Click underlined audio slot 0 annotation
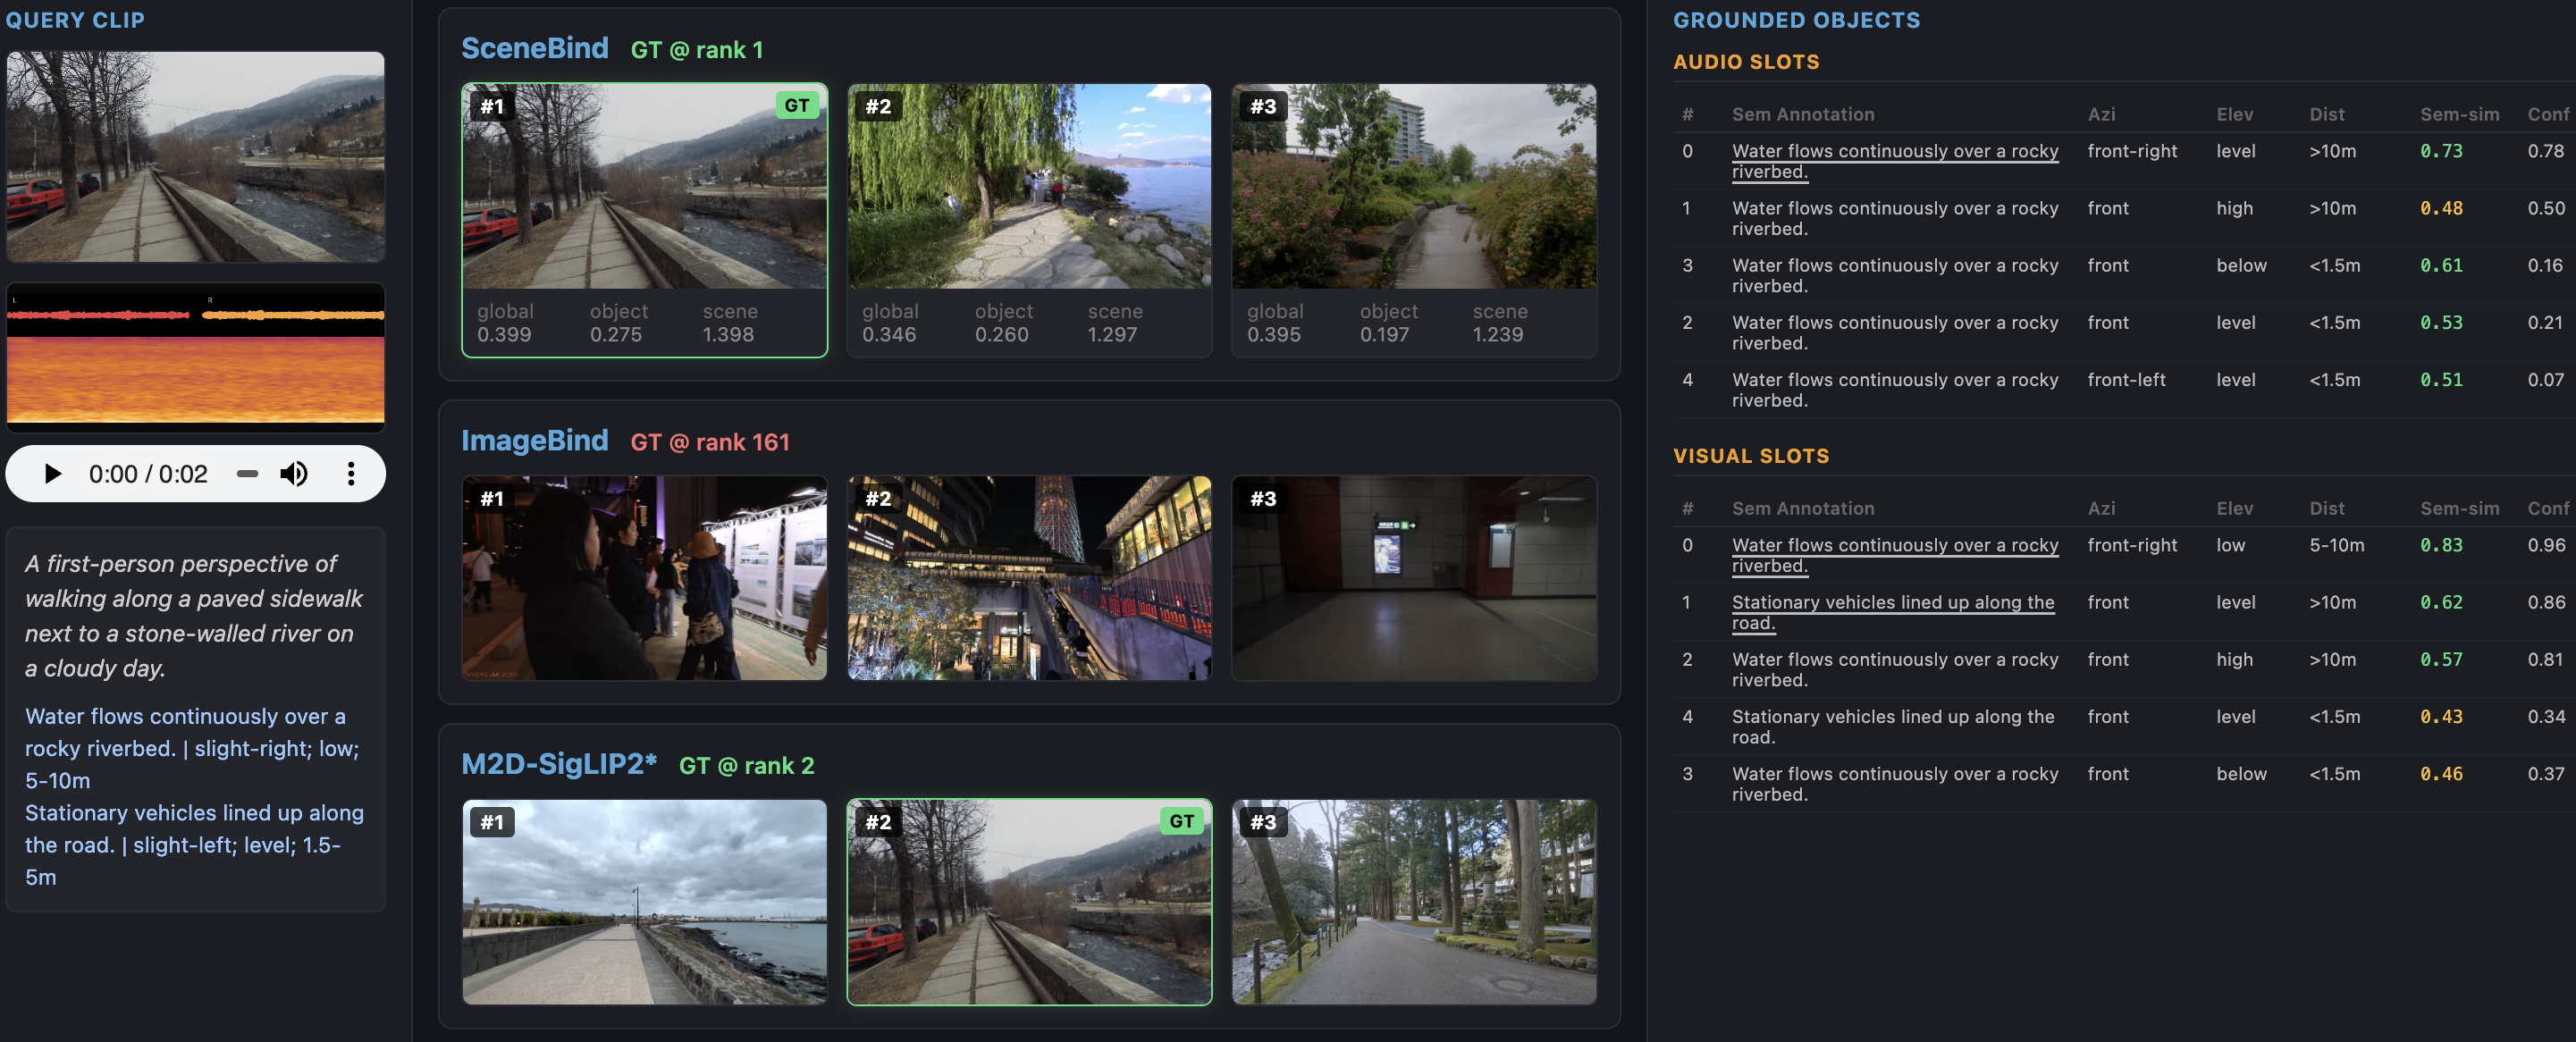Screen dimensions: 2576x1042 (x=1894, y=161)
